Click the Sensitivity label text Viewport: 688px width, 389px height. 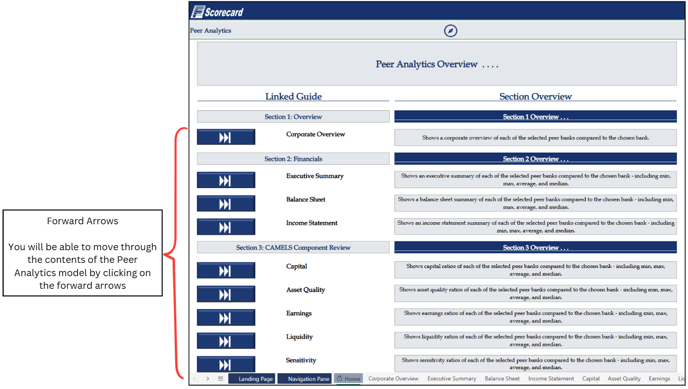pos(301,360)
